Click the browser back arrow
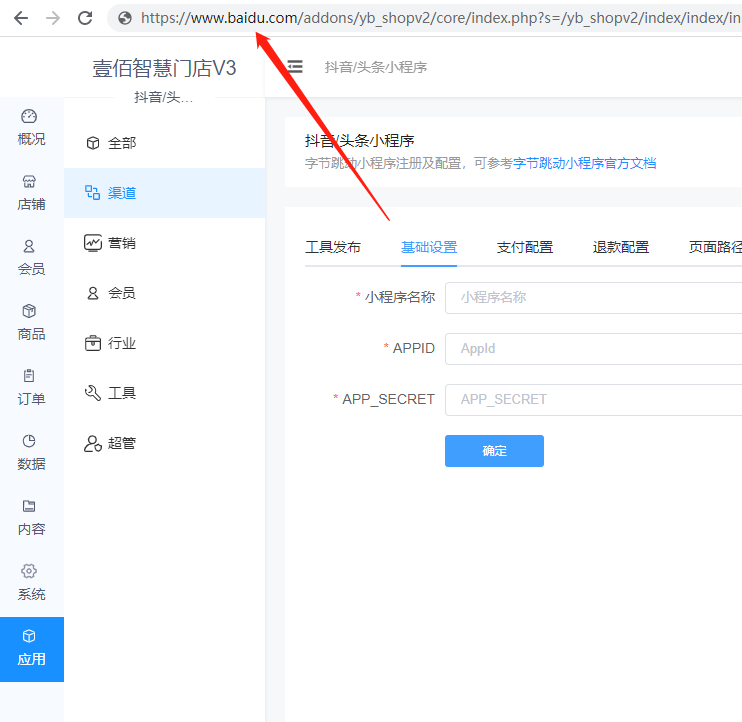The height and width of the screenshot is (722, 742). [x=21, y=18]
